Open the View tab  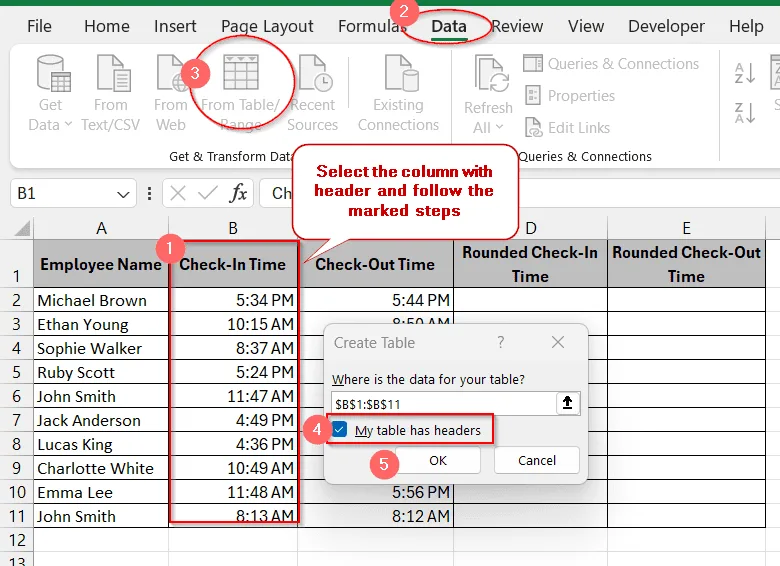586,26
